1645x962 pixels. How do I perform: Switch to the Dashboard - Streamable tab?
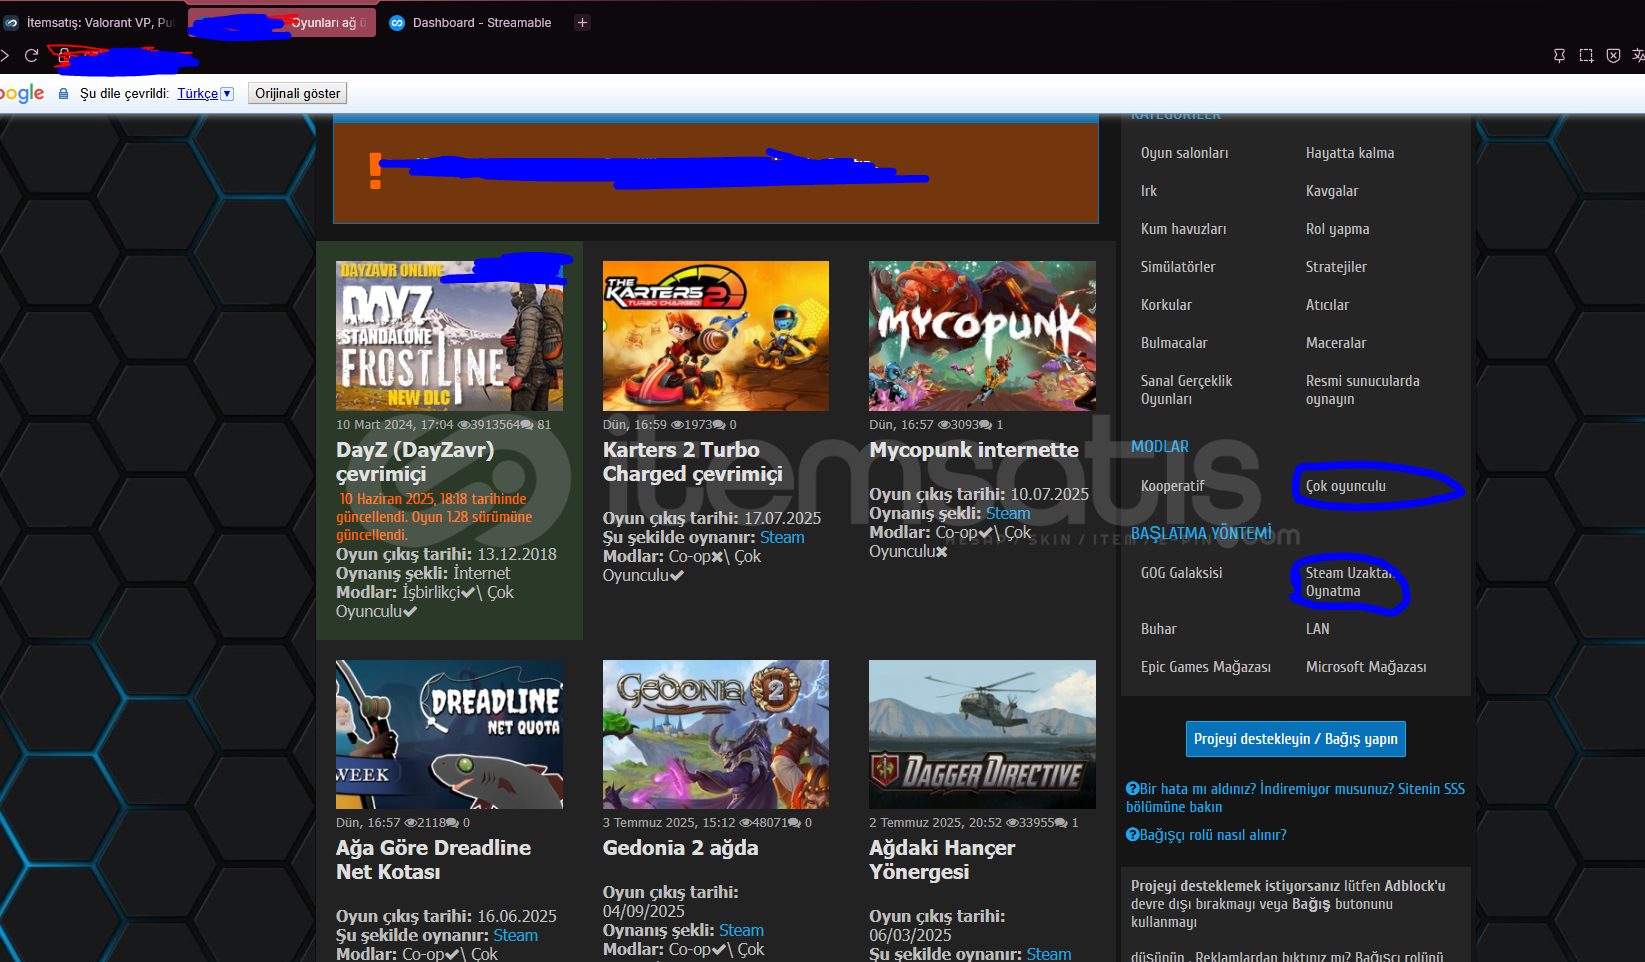point(470,22)
